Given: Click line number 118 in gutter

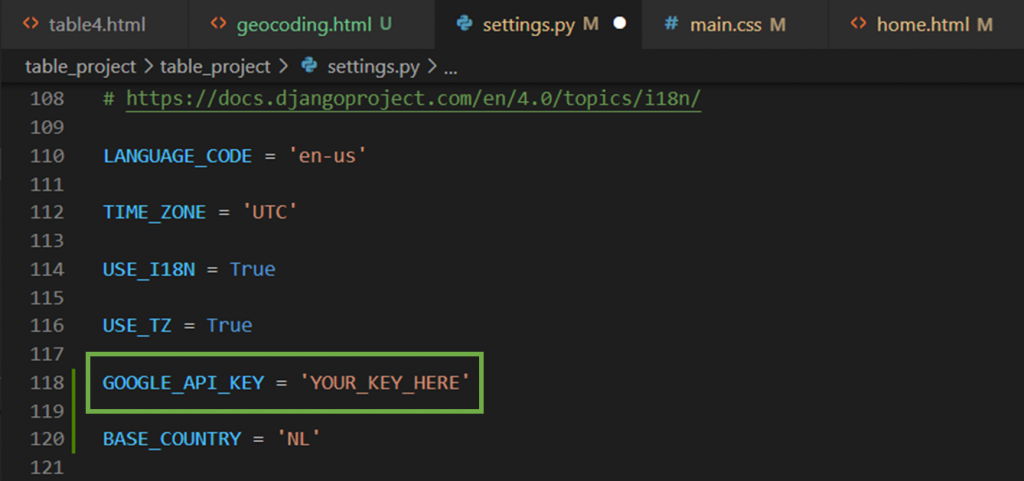Looking at the screenshot, I should (x=47, y=382).
